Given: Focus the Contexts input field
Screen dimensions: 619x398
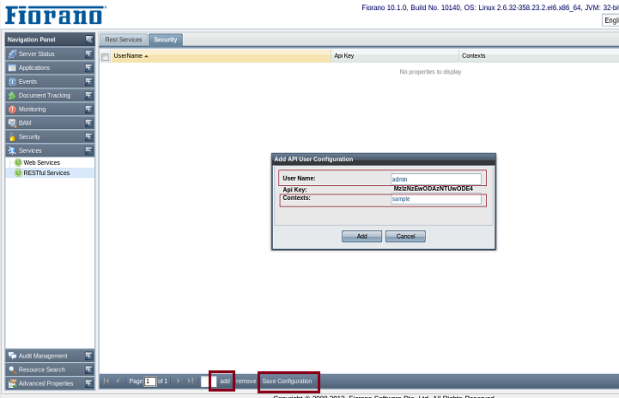Looking at the screenshot, I should click(436, 199).
